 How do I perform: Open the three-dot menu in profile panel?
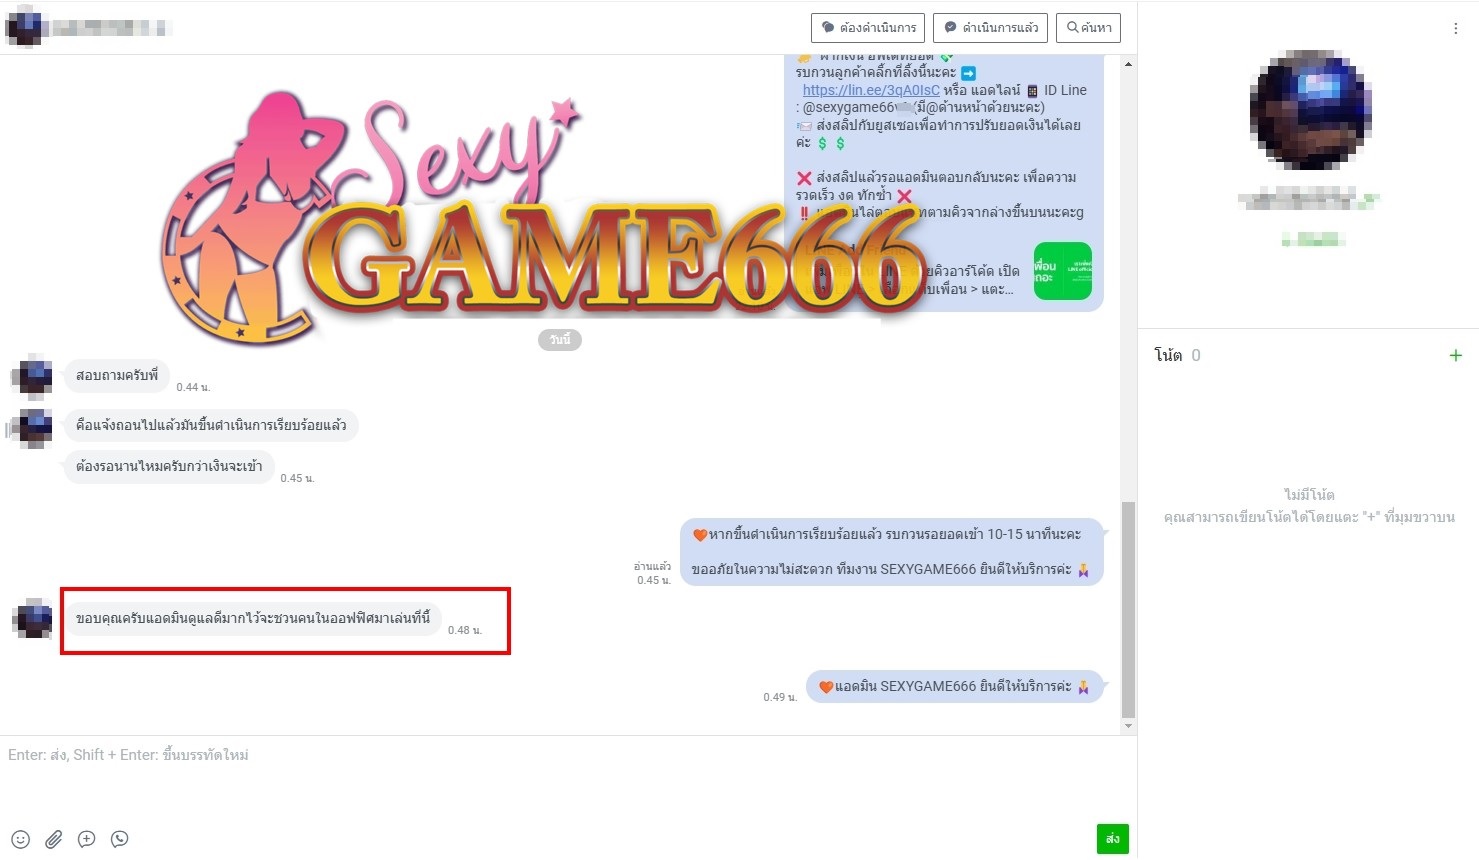pos(1455,29)
